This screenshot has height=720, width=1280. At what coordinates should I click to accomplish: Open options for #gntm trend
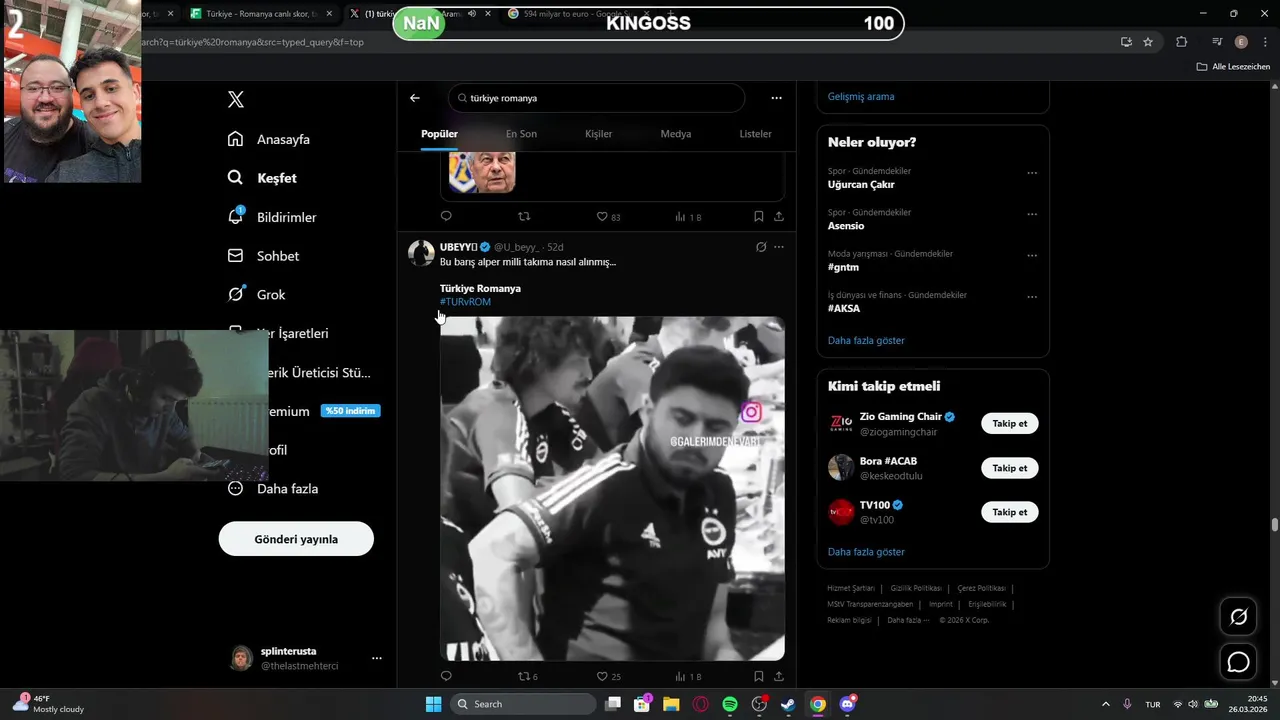tap(1032, 256)
